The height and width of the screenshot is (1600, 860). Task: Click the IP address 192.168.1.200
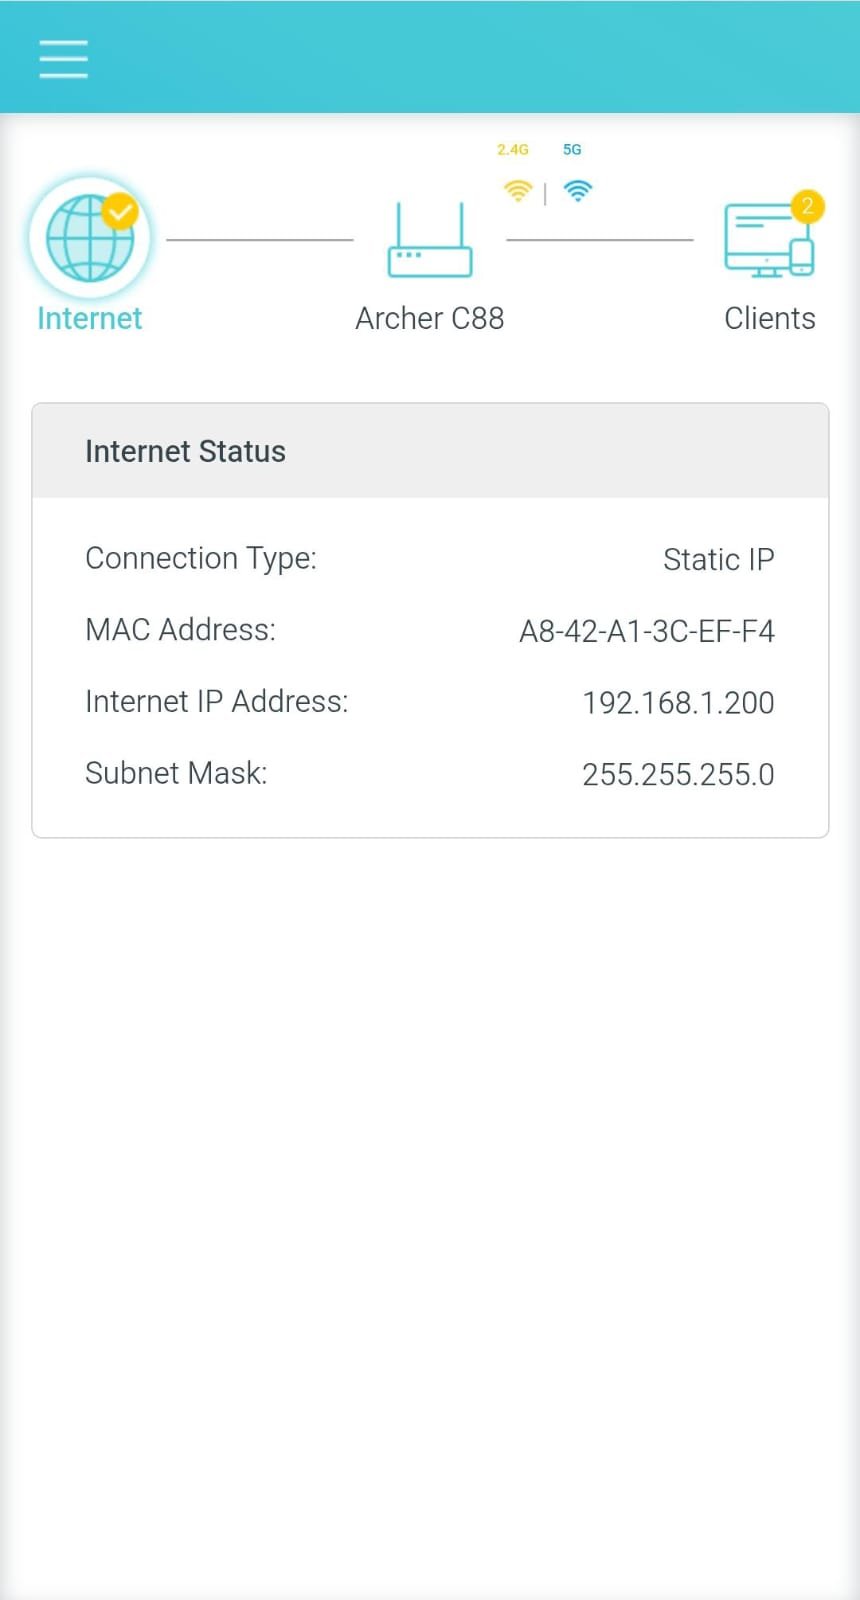[678, 703]
